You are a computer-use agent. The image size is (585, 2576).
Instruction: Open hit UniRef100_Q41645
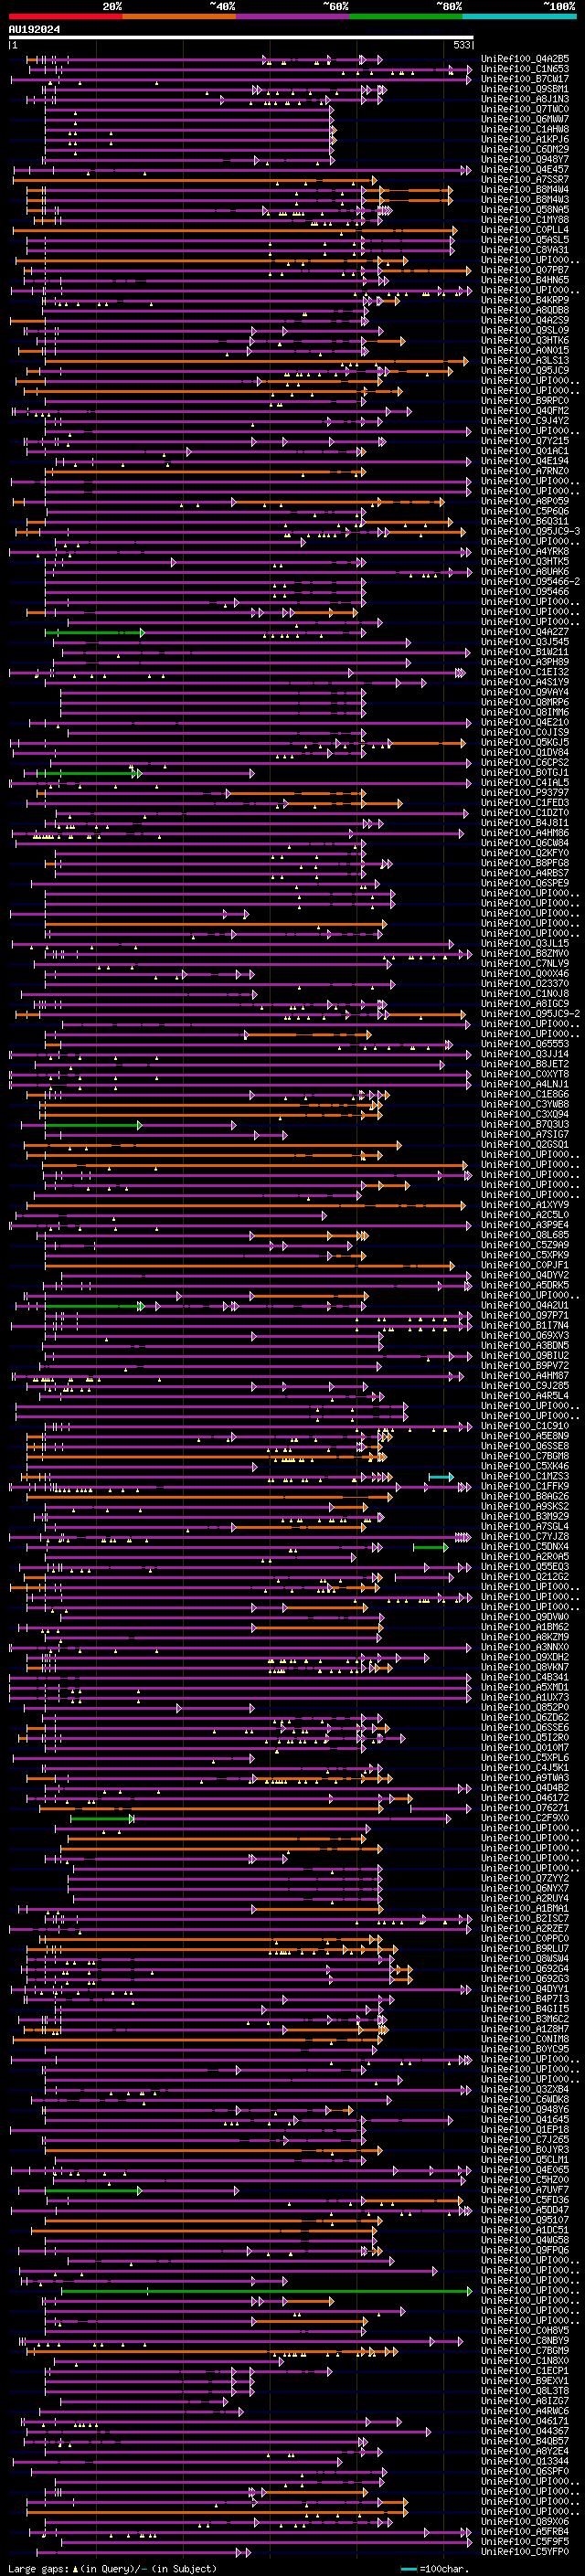tap(525, 2120)
